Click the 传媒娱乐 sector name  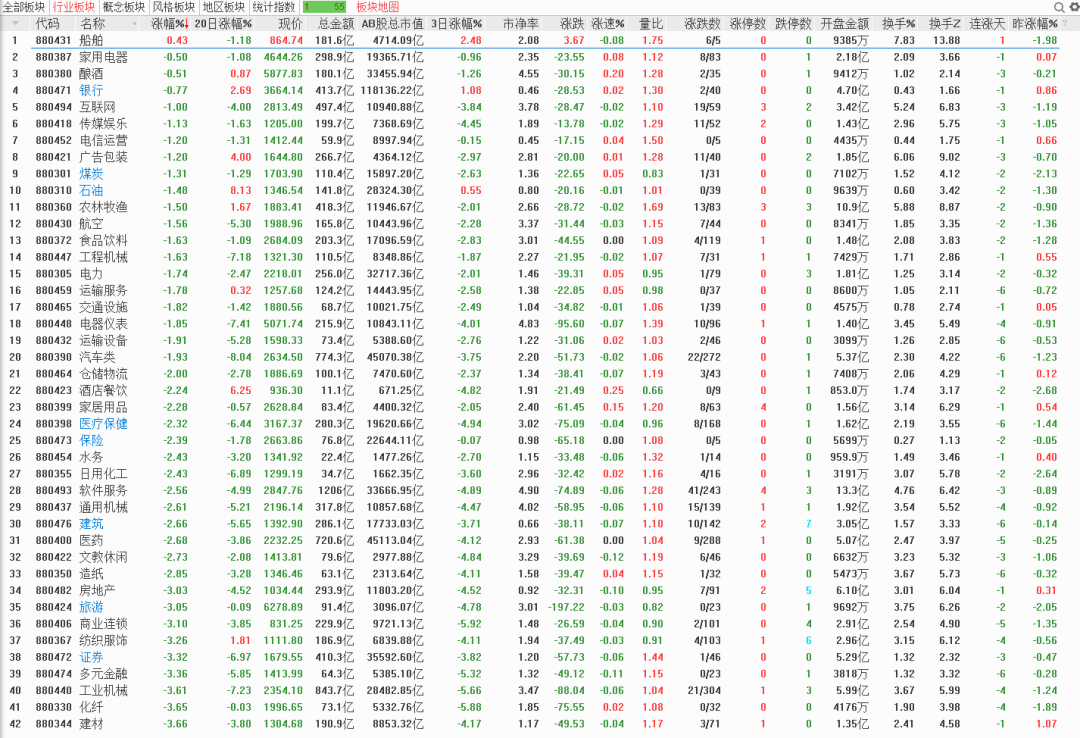click(x=103, y=123)
